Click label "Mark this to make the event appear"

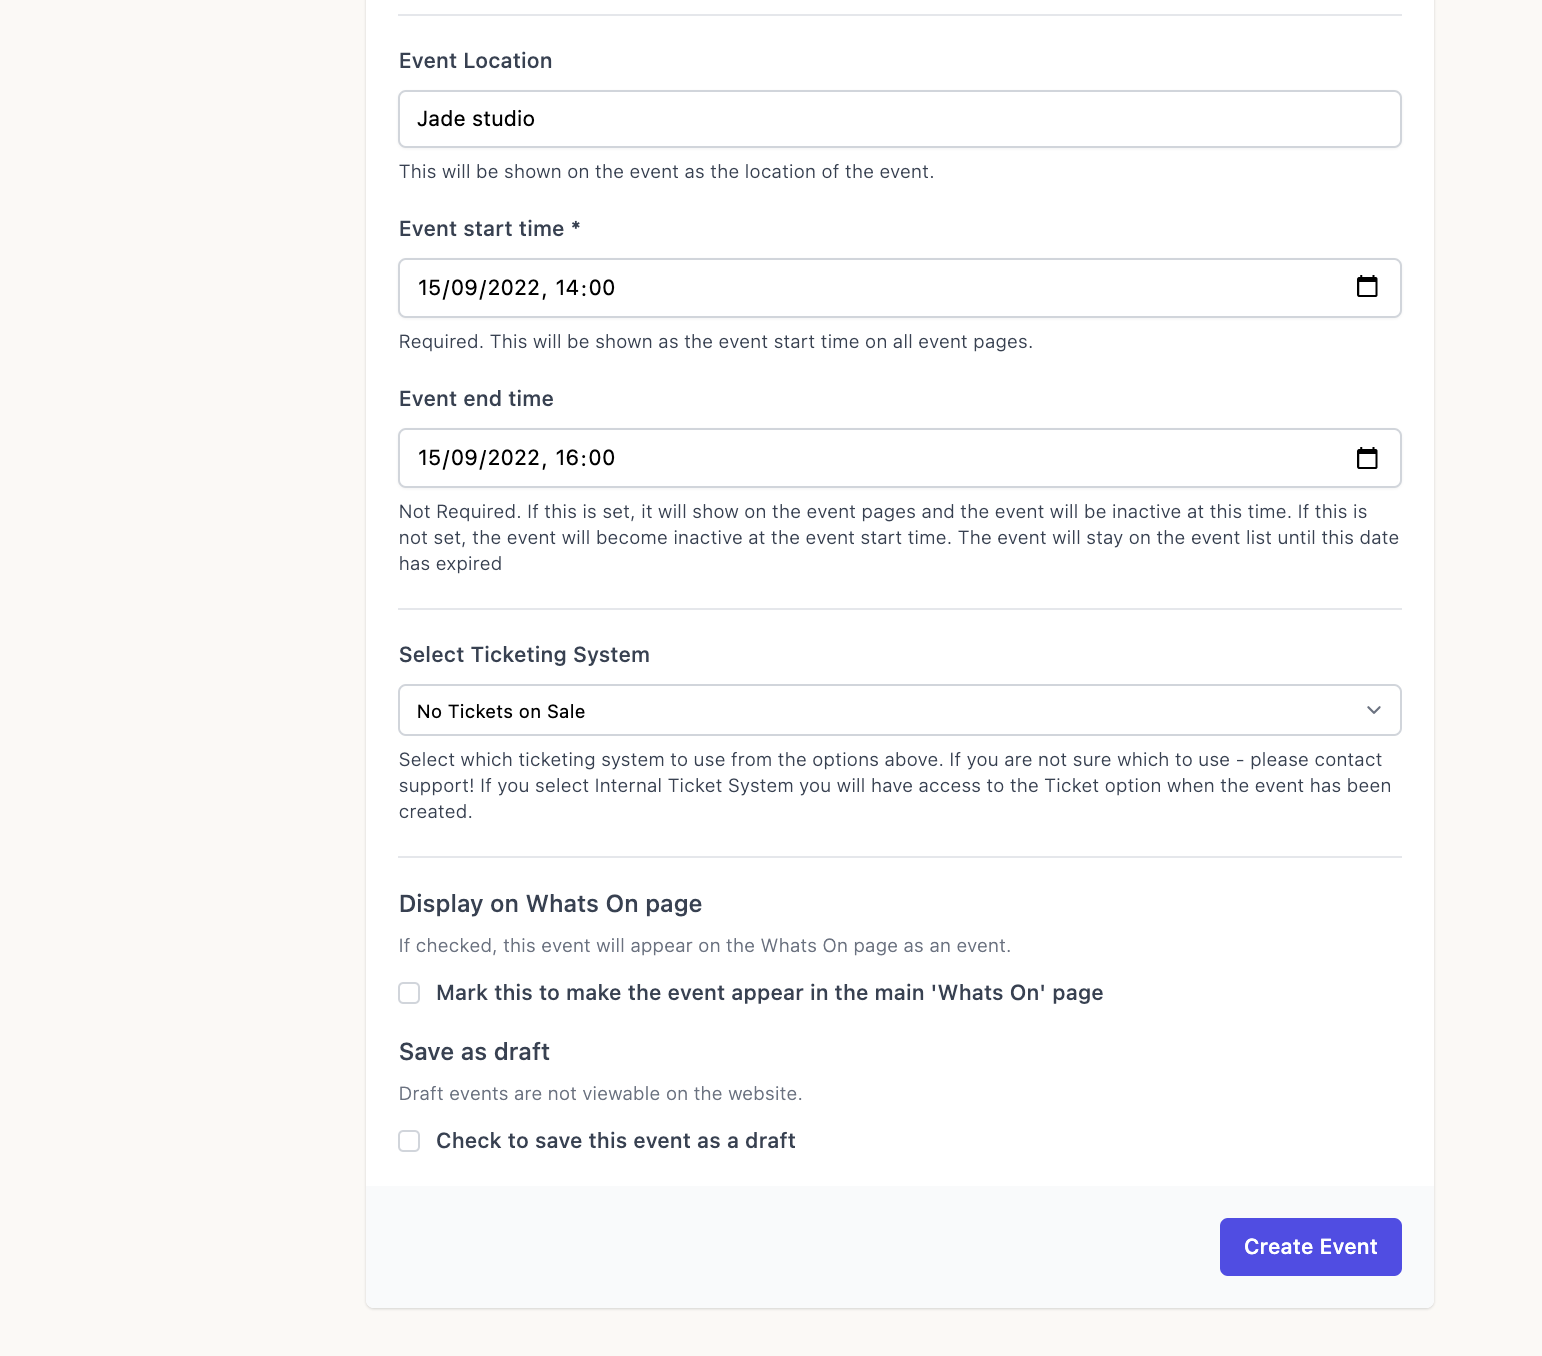point(770,993)
